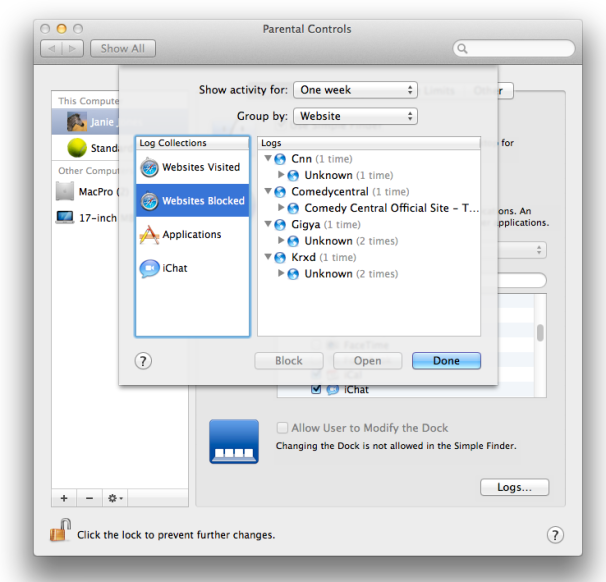Image resolution: width=606 pixels, height=582 pixels.
Task: Click the toolbar search field
Action: pos(514,49)
